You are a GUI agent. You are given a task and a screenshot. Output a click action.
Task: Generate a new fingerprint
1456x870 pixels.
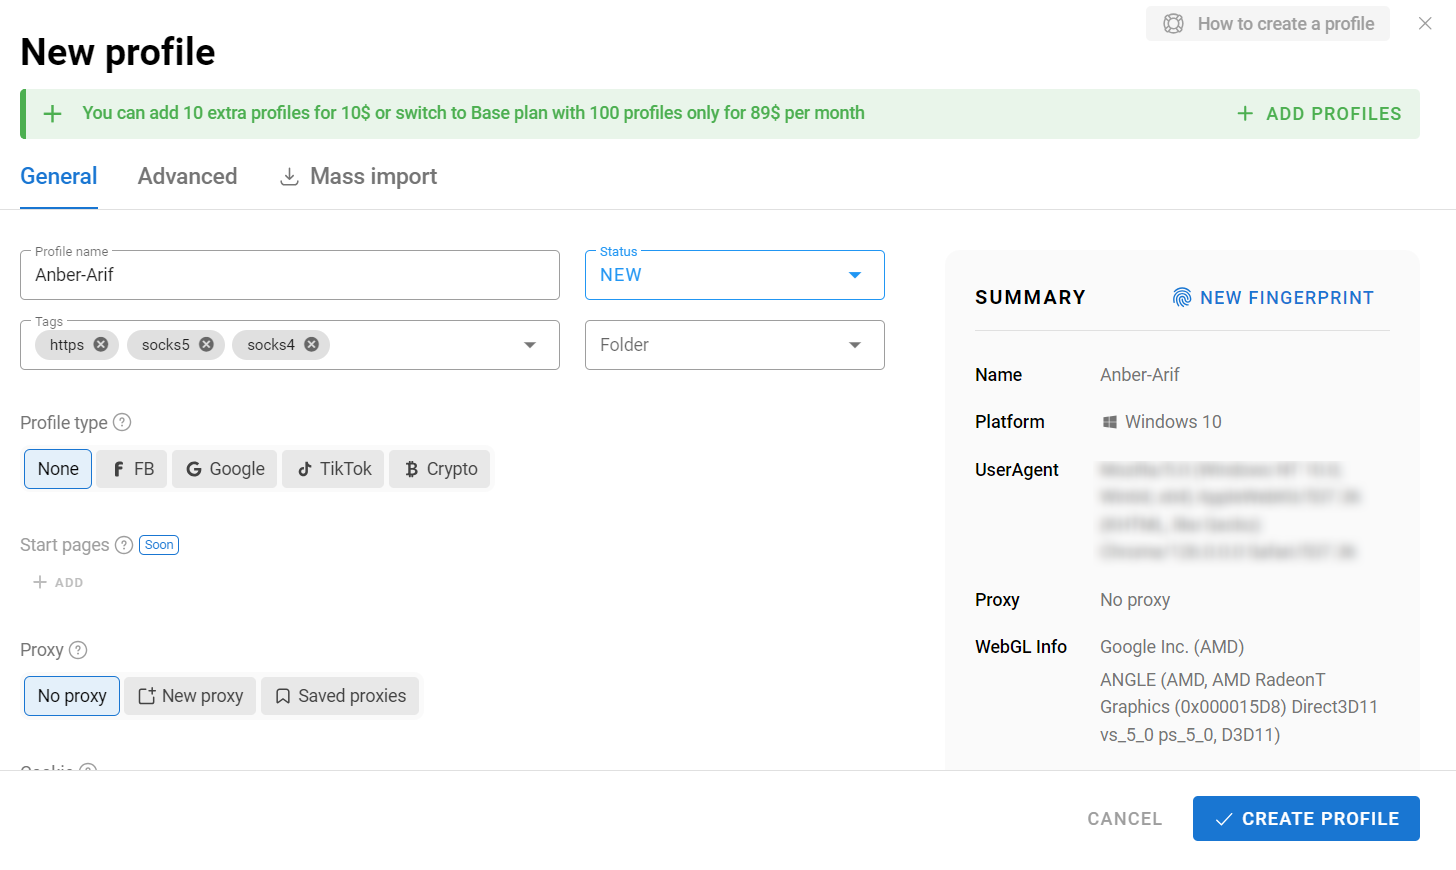(1273, 297)
